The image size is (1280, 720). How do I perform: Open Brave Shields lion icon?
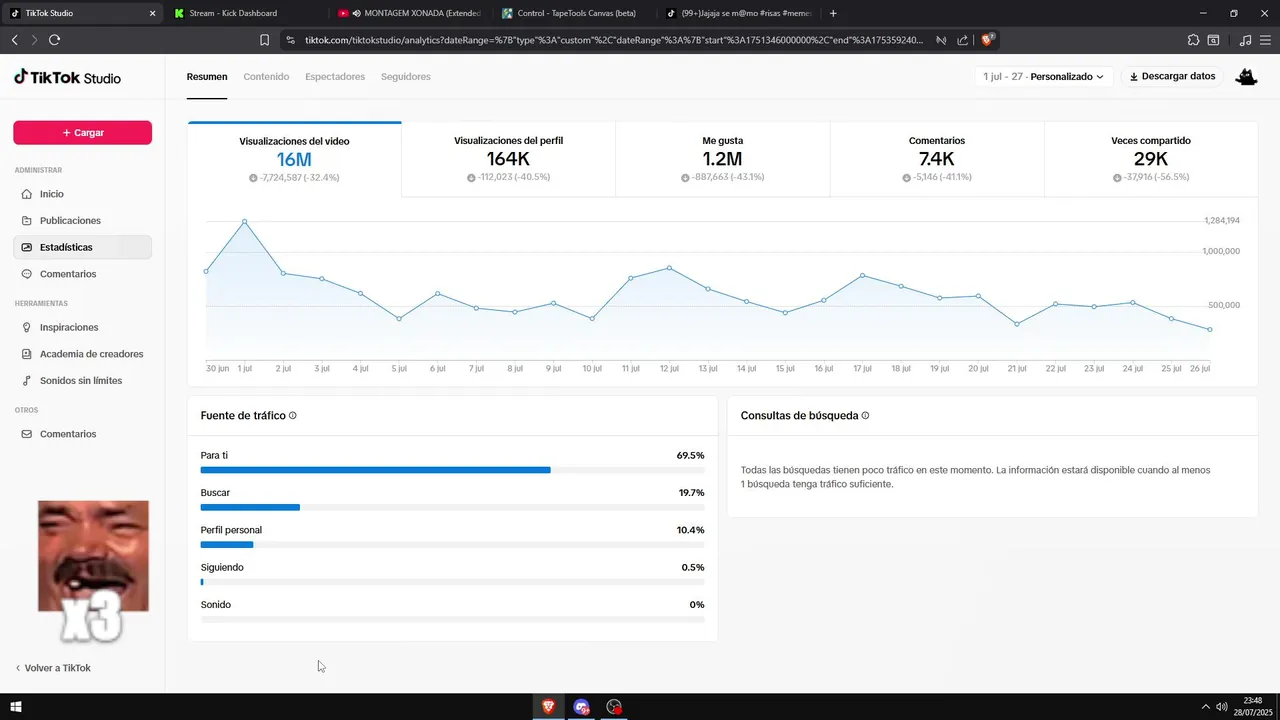(x=988, y=40)
